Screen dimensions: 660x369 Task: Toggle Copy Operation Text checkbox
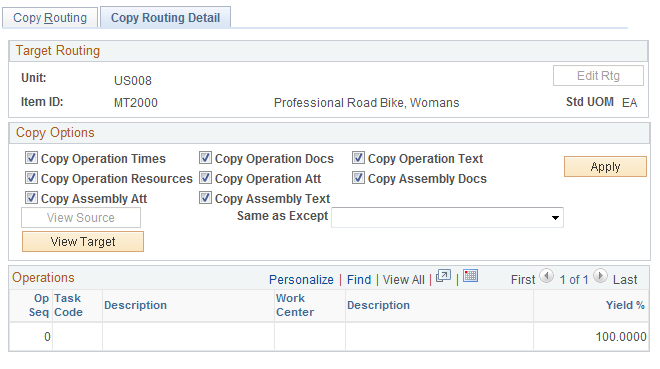pos(358,158)
